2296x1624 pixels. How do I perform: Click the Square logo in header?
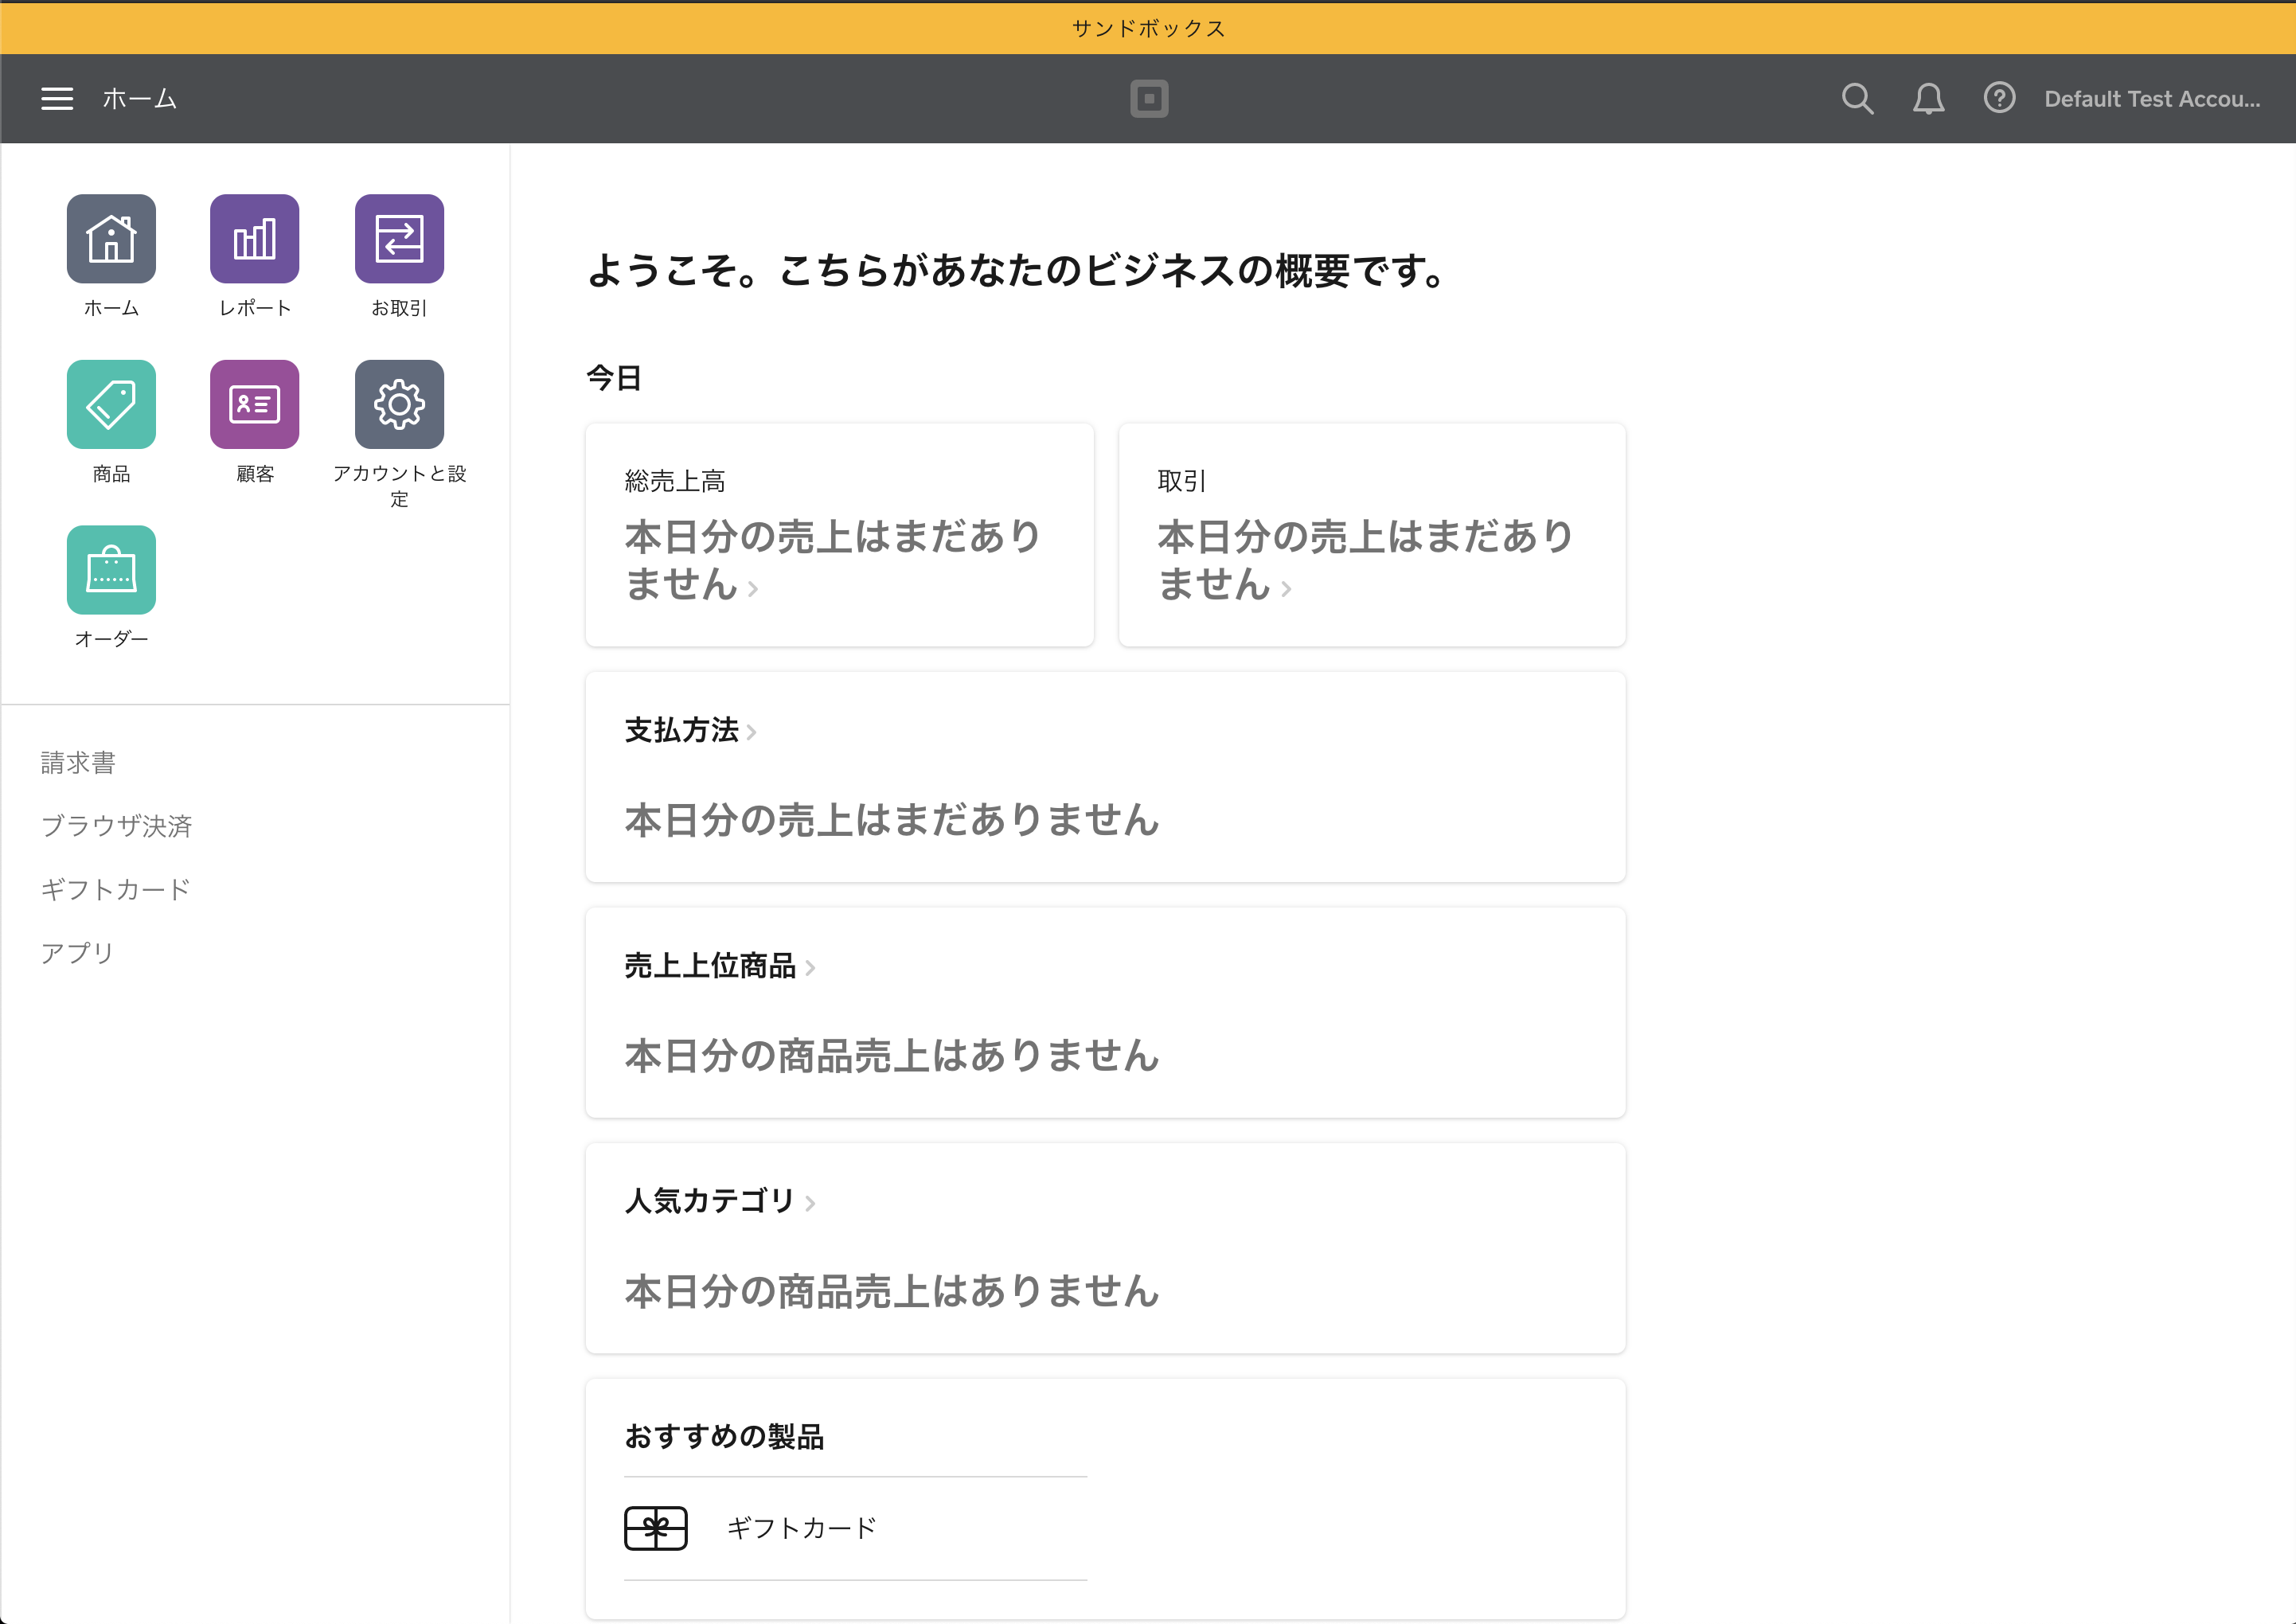point(1148,99)
